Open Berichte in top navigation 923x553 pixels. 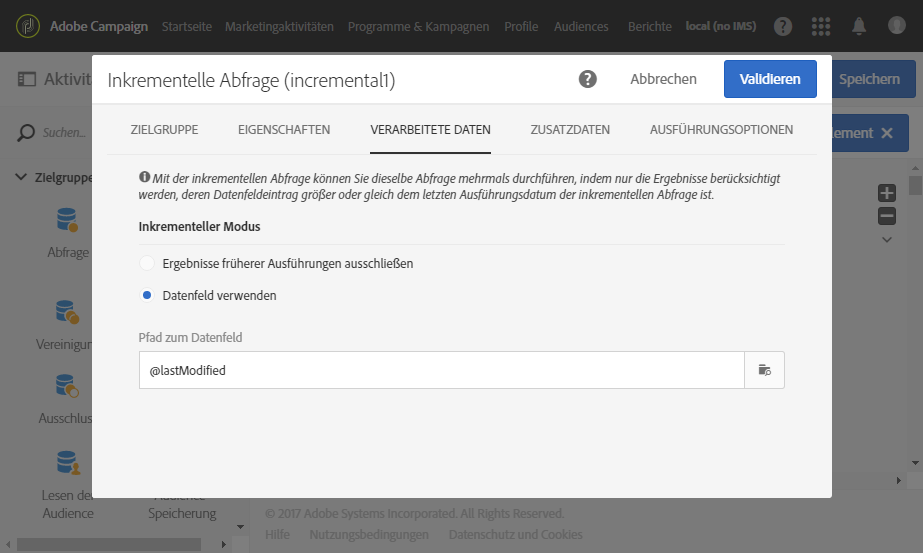(x=649, y=27)
